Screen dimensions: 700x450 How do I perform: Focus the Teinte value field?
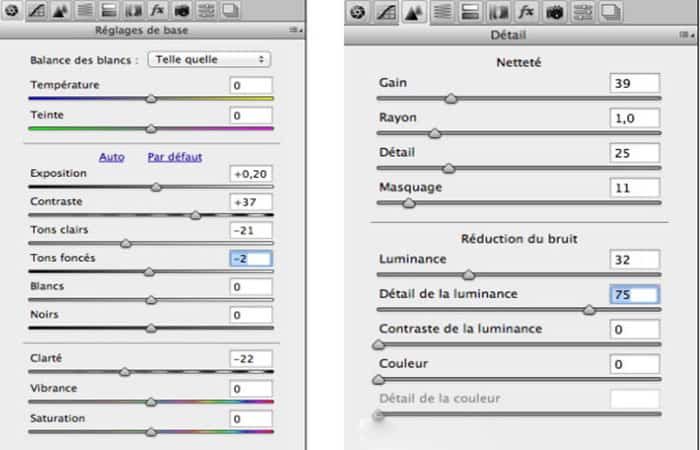pyautogui.click(x=251, y=116)
